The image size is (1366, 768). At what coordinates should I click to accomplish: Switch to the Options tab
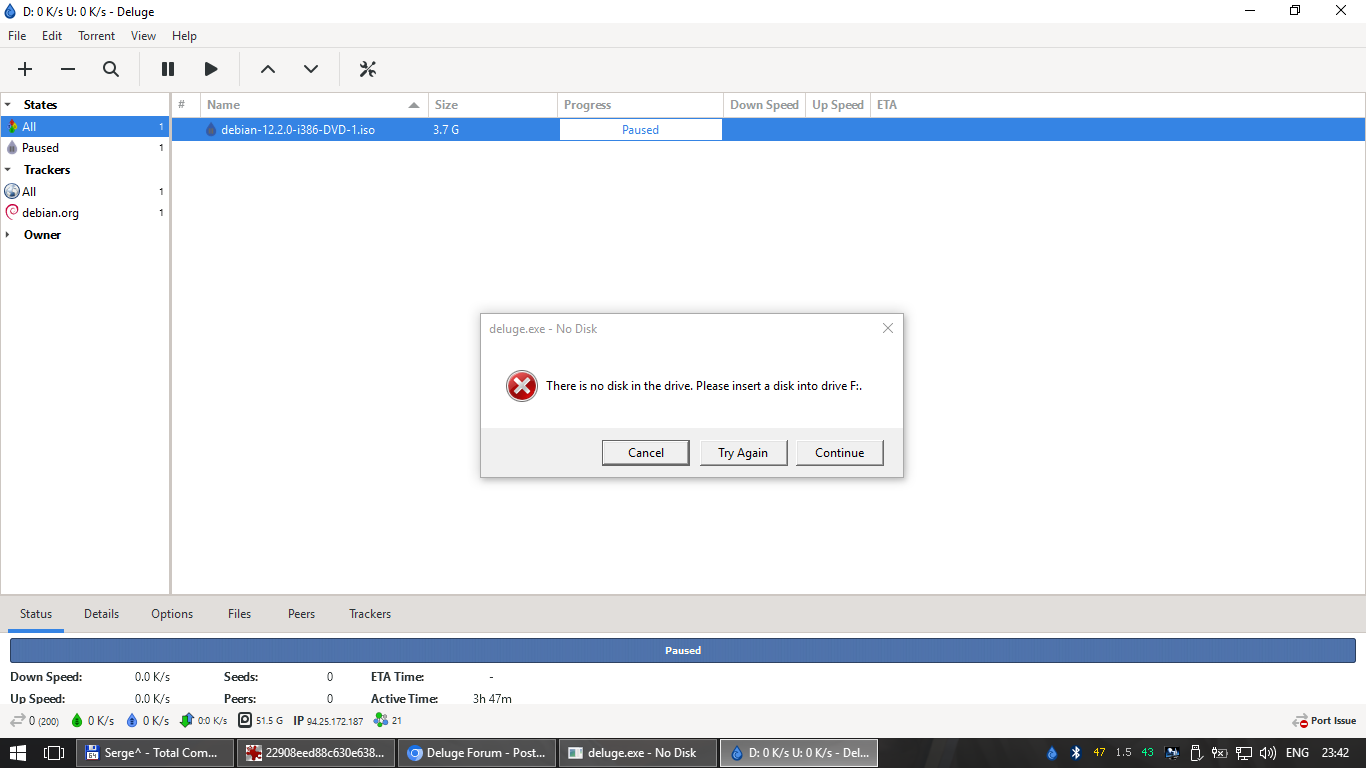pos(172,614)
